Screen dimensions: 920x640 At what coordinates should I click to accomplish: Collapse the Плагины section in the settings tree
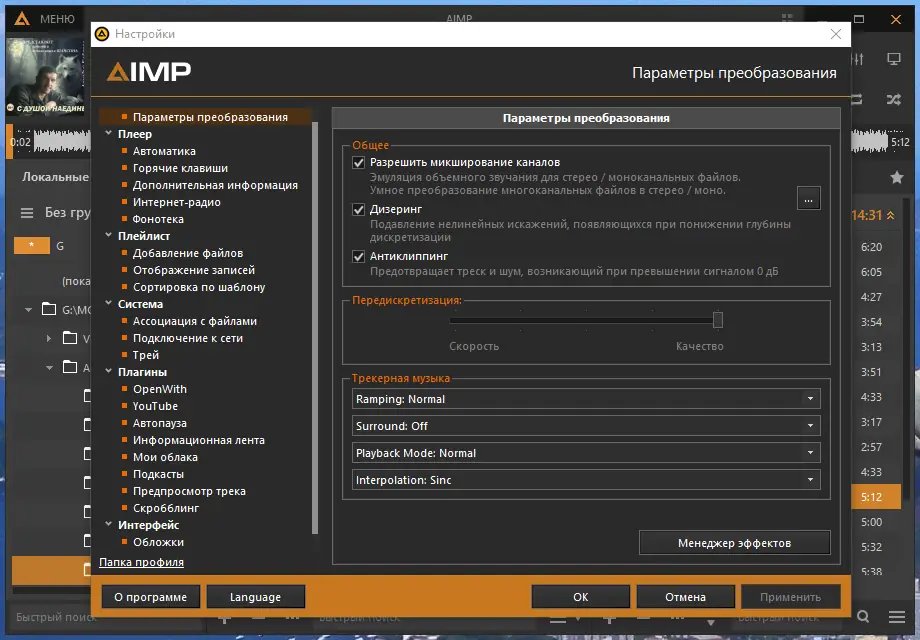tap(110, 371)
